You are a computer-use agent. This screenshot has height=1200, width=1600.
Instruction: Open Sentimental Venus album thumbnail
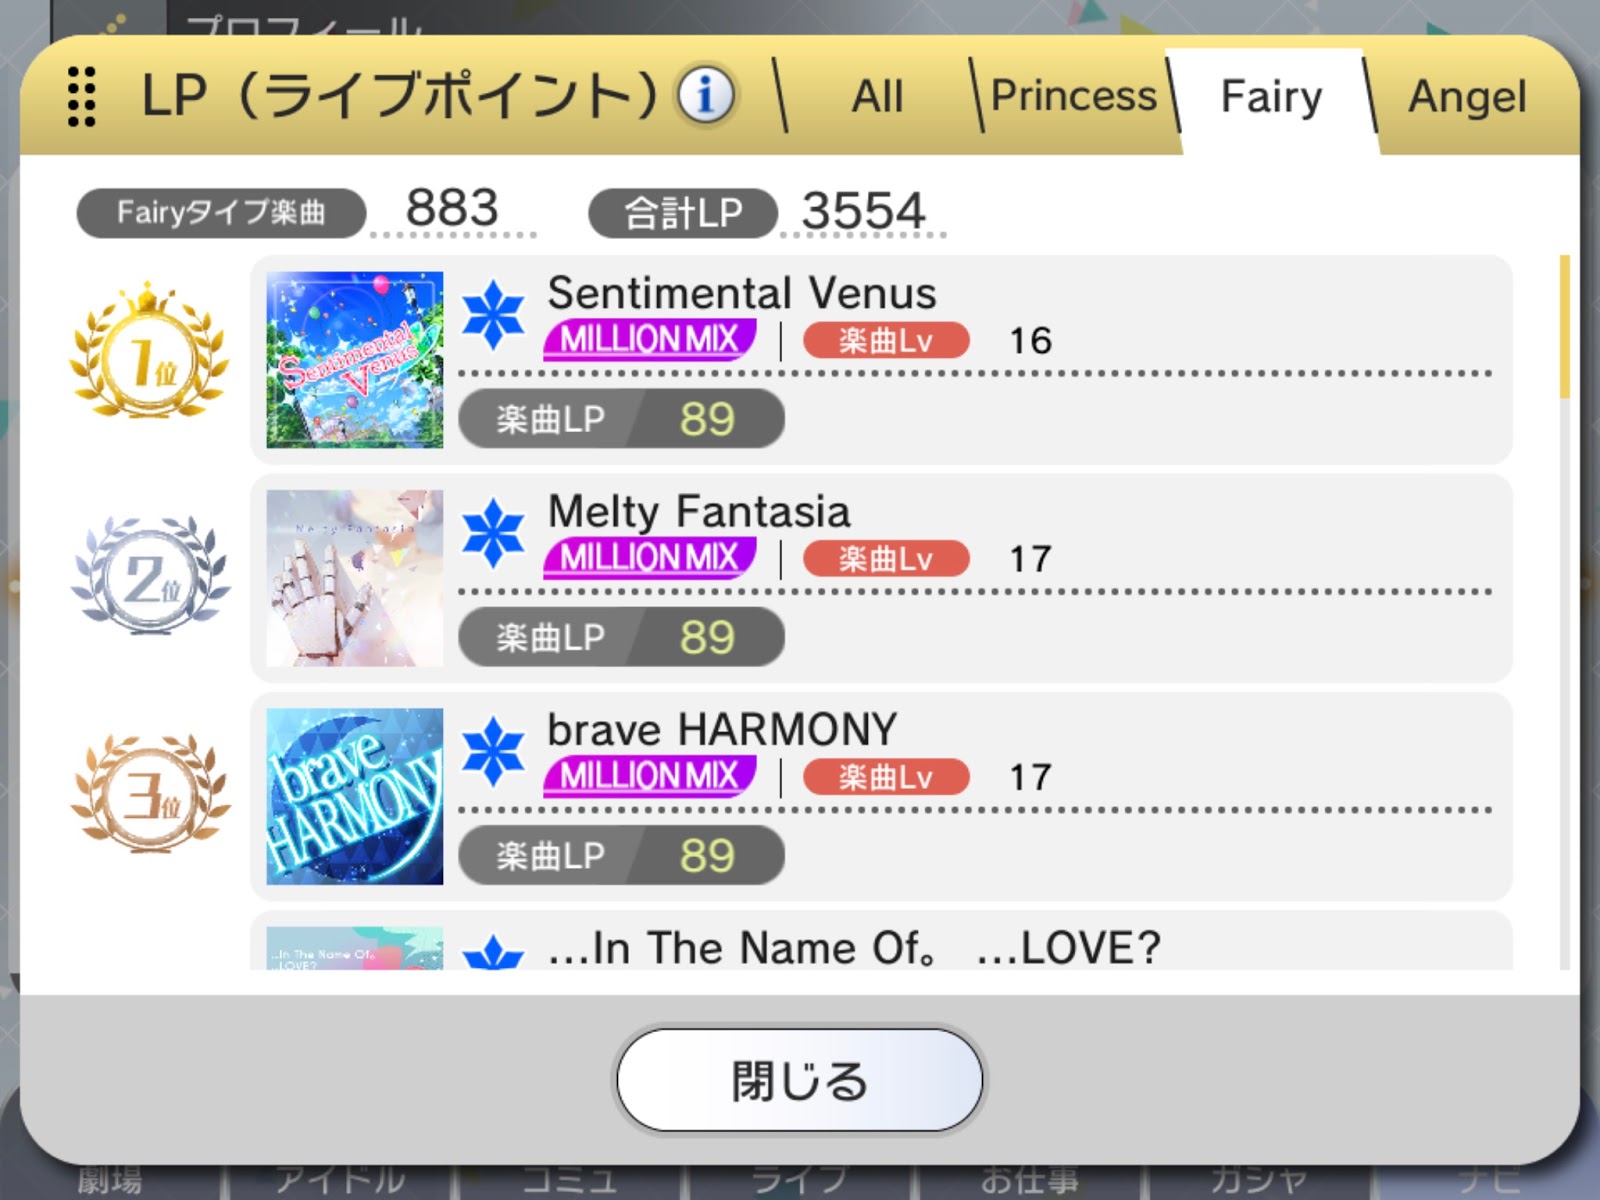point(355,359)
